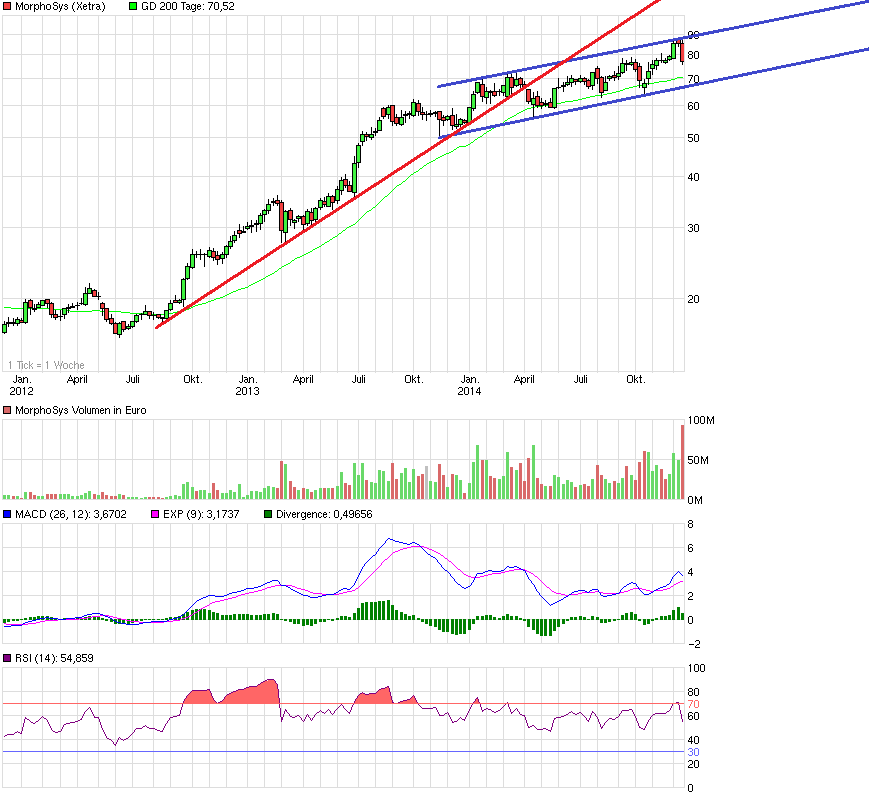Click the green GD 200 Tage legend swatch

coord(133,7)
